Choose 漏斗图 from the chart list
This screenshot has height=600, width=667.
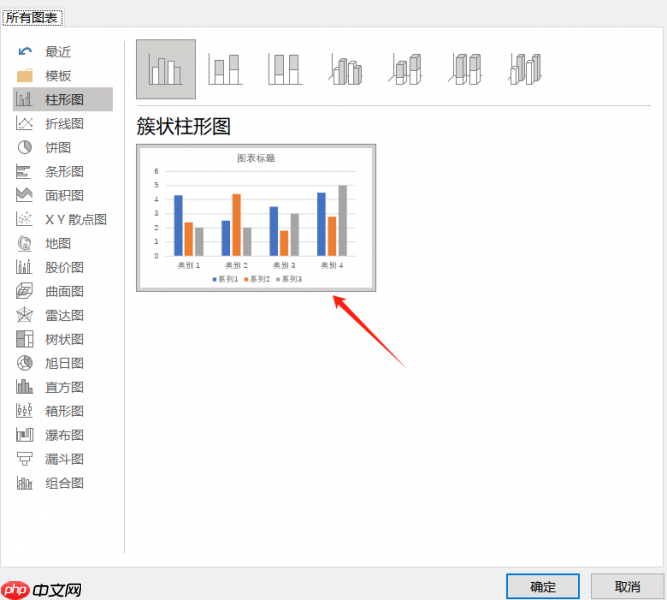(65, 459)
